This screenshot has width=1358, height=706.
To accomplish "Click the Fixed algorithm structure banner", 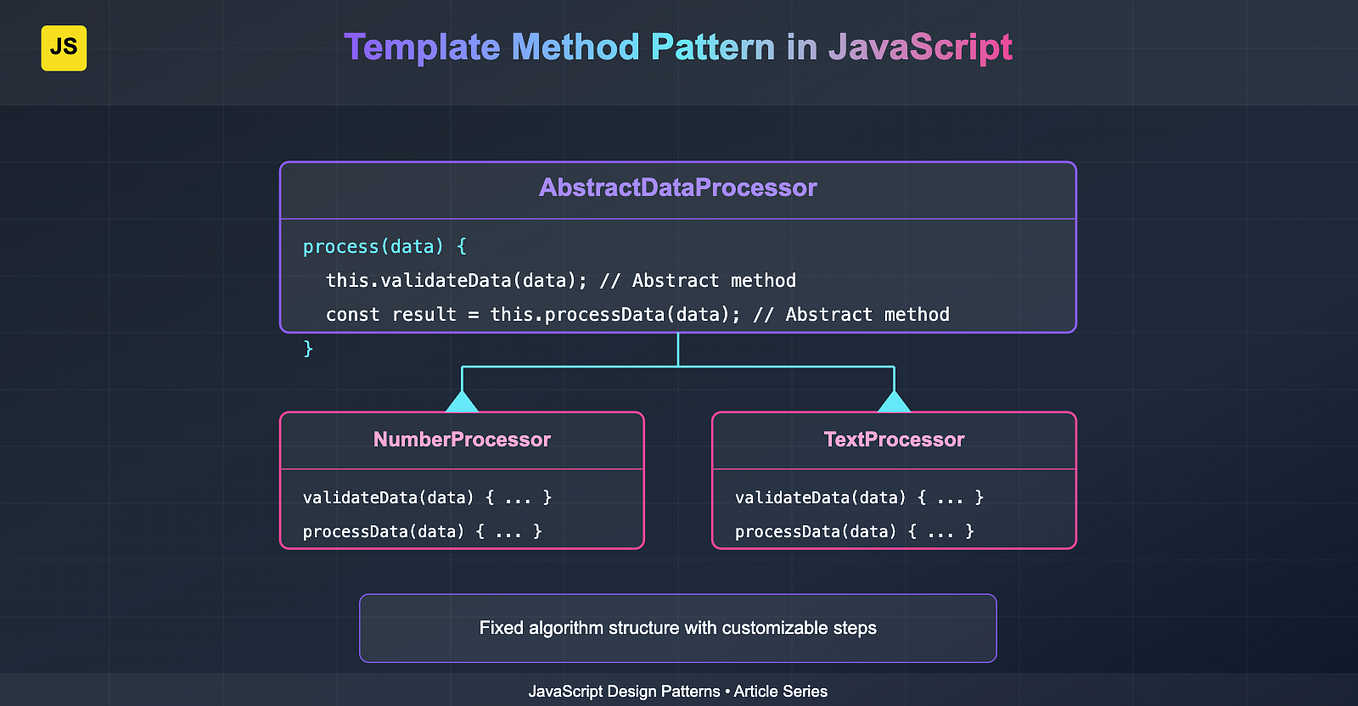I will click(678, 628).
